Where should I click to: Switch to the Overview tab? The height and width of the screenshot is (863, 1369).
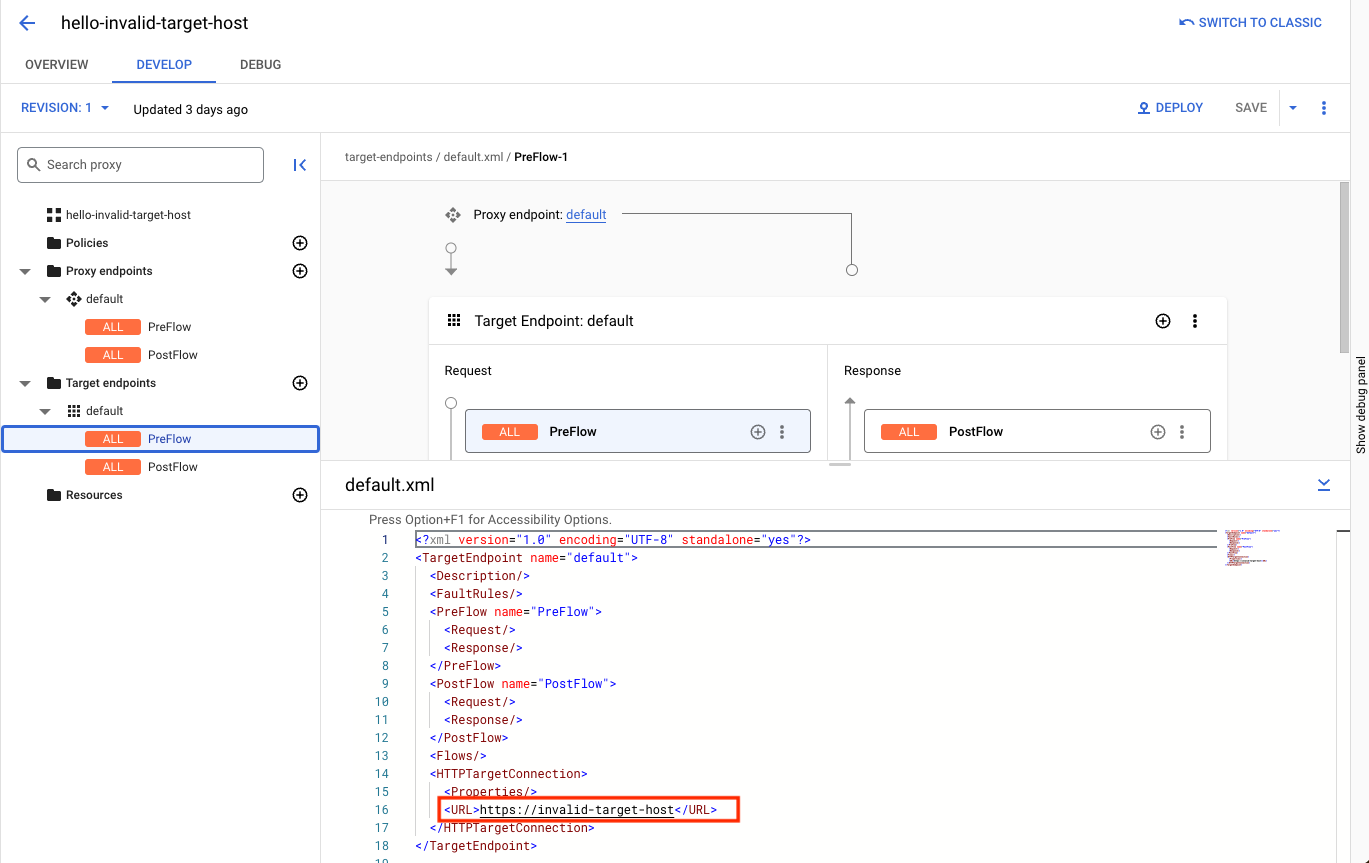point(57,64)
